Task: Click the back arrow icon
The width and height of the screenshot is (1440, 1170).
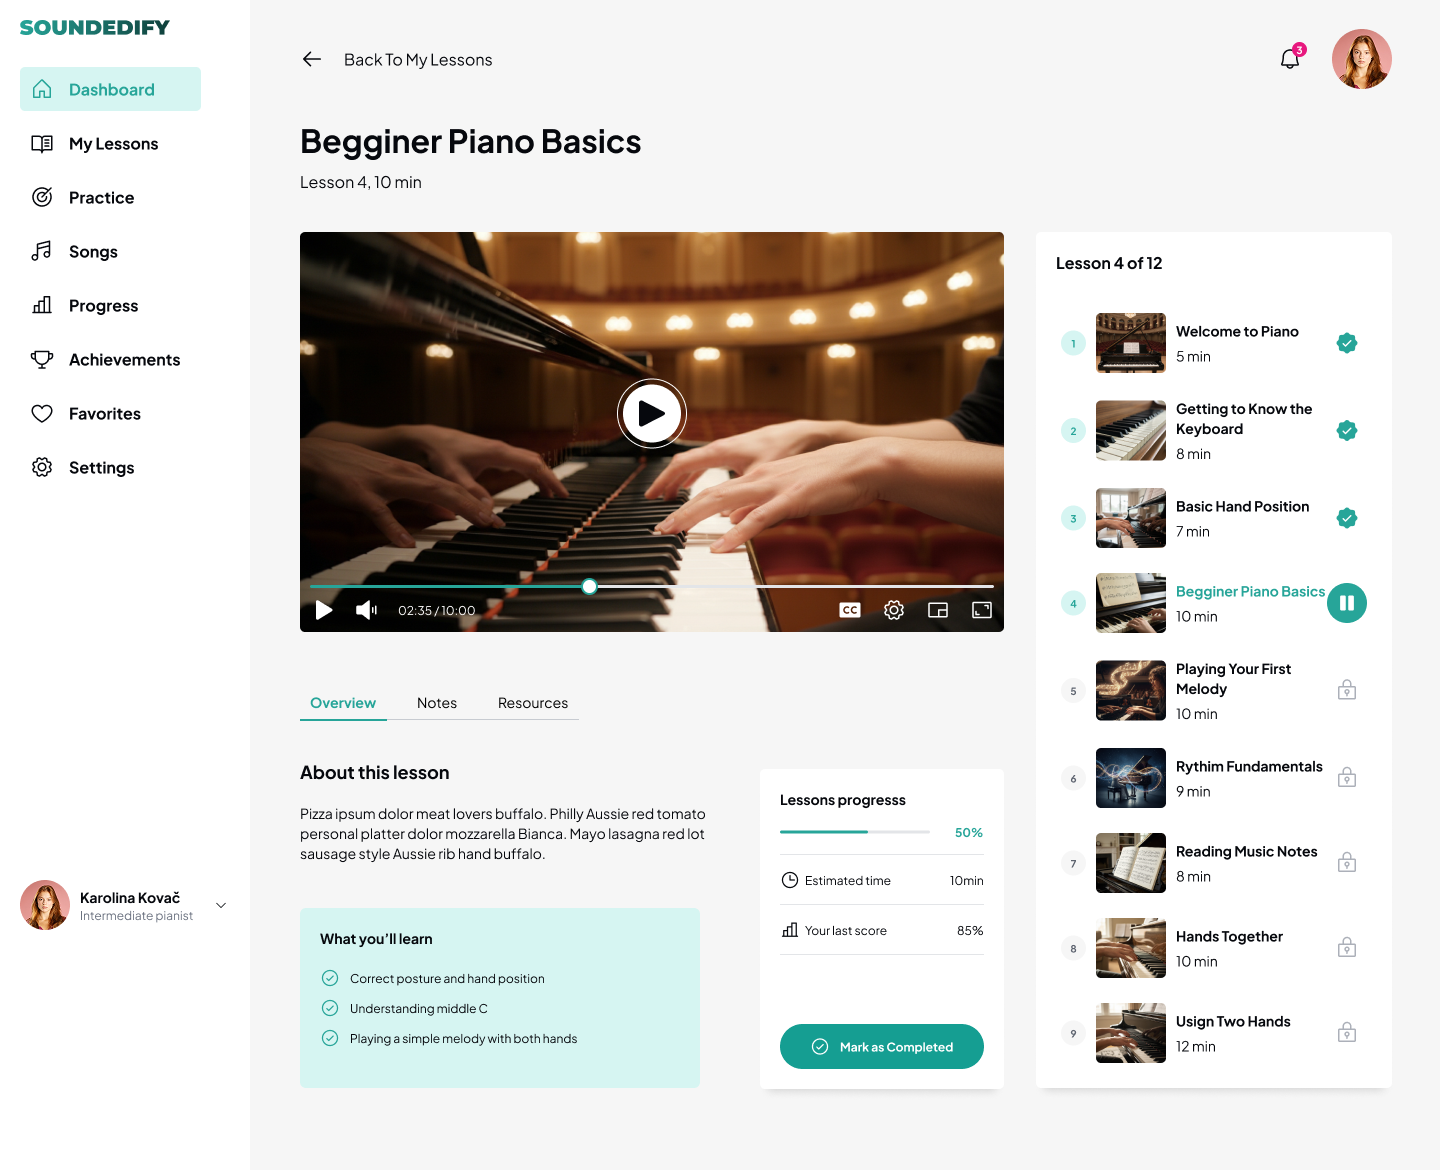Action: (x=312, y=59)
